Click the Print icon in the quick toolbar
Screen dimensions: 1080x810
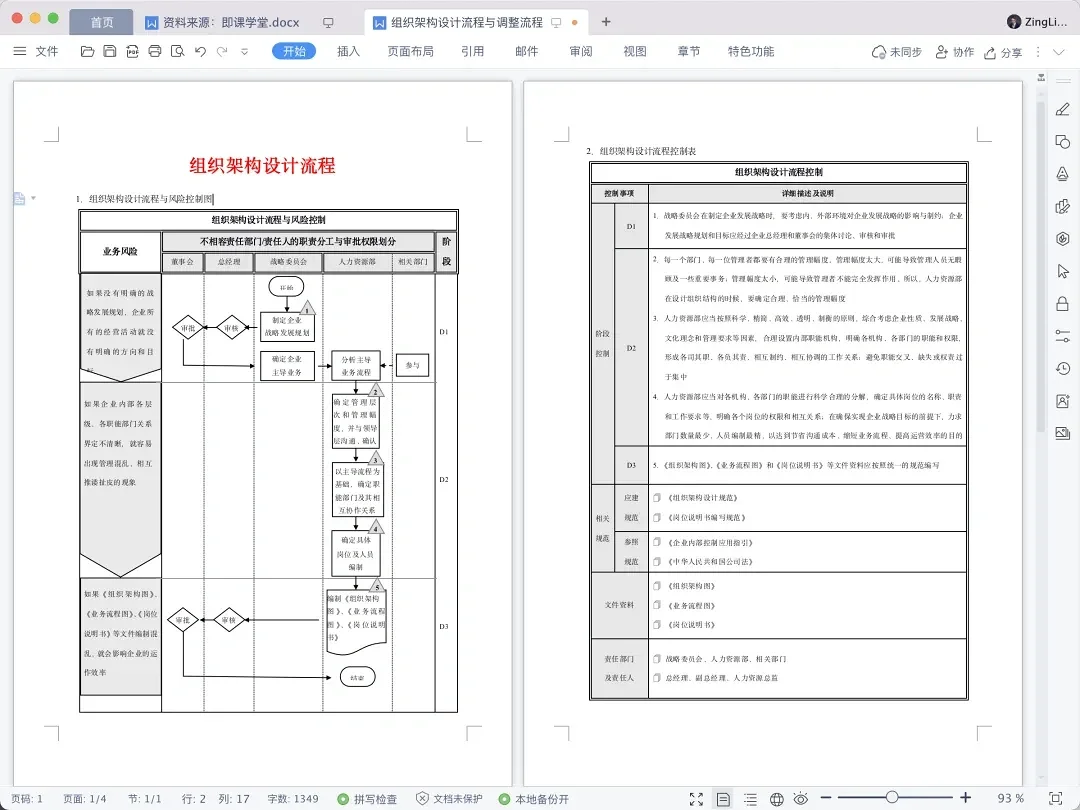[x=155, y=51]
